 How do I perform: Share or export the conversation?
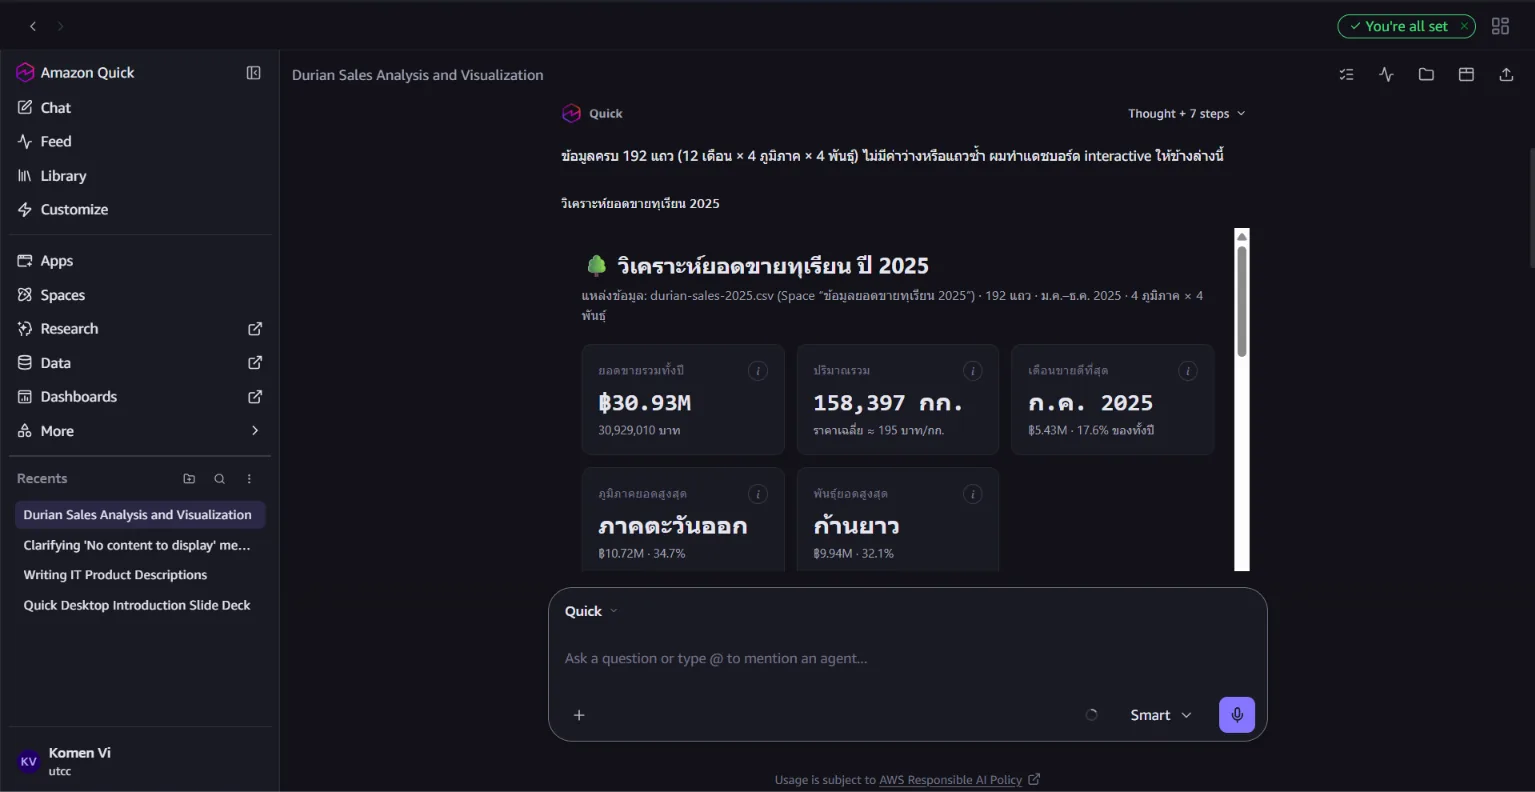tap(1506, 74)
